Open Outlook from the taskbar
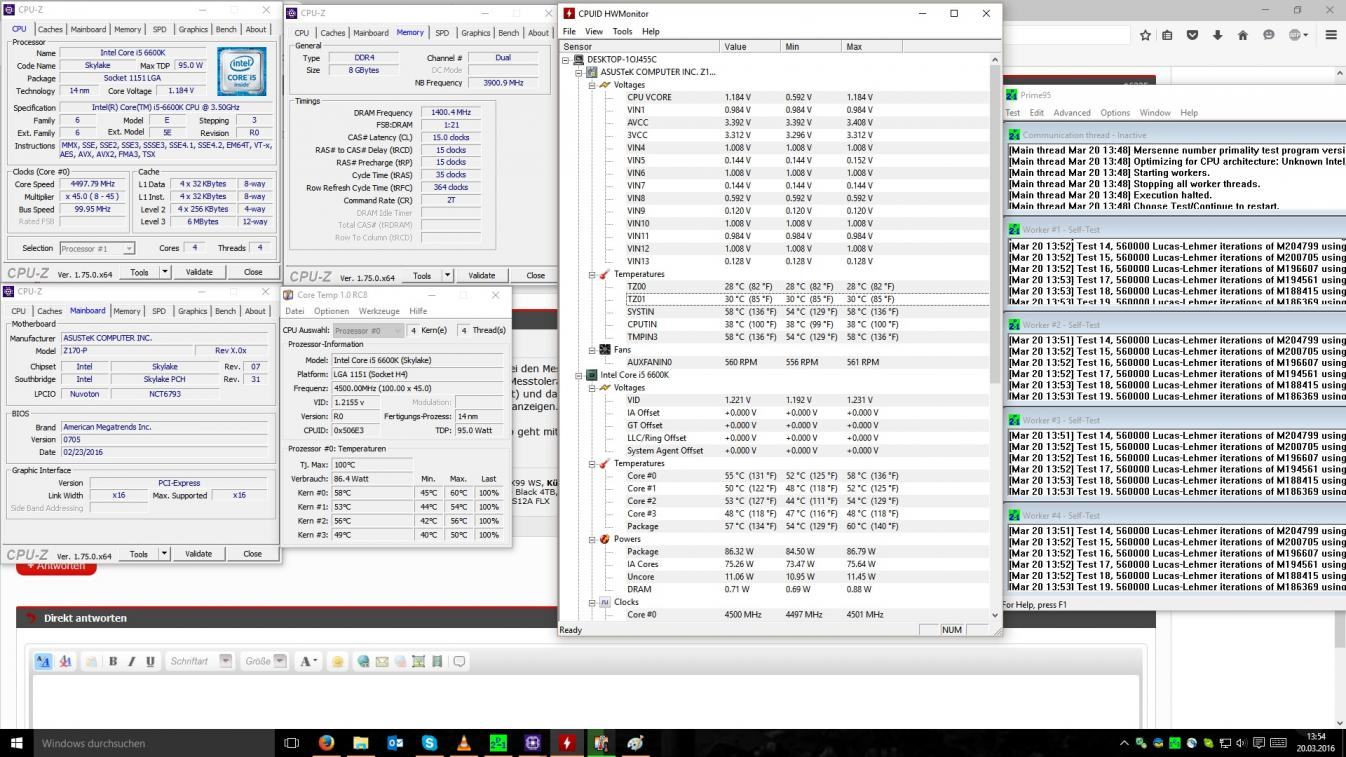The image size is (1346, 757). (x=395, y=743)
